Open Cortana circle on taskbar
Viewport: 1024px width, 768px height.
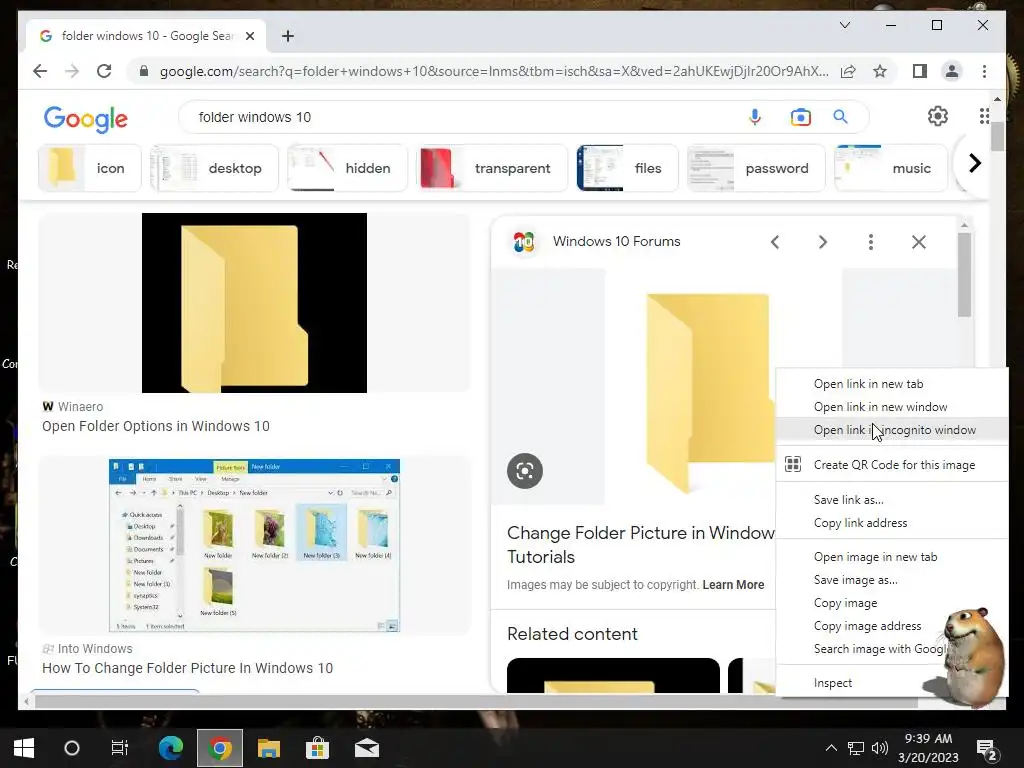click(72, 748)
